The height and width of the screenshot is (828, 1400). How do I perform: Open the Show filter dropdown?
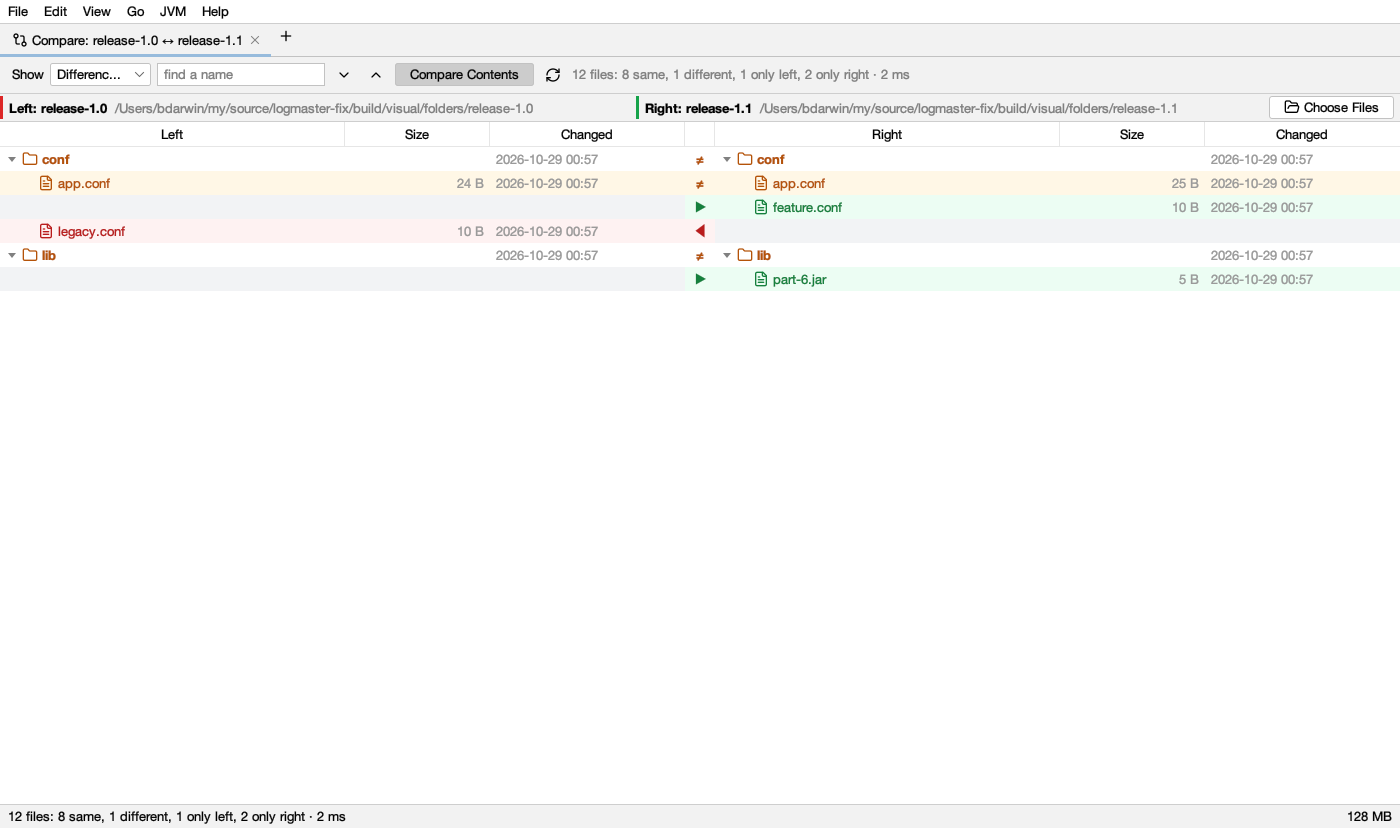click(100, 74)
